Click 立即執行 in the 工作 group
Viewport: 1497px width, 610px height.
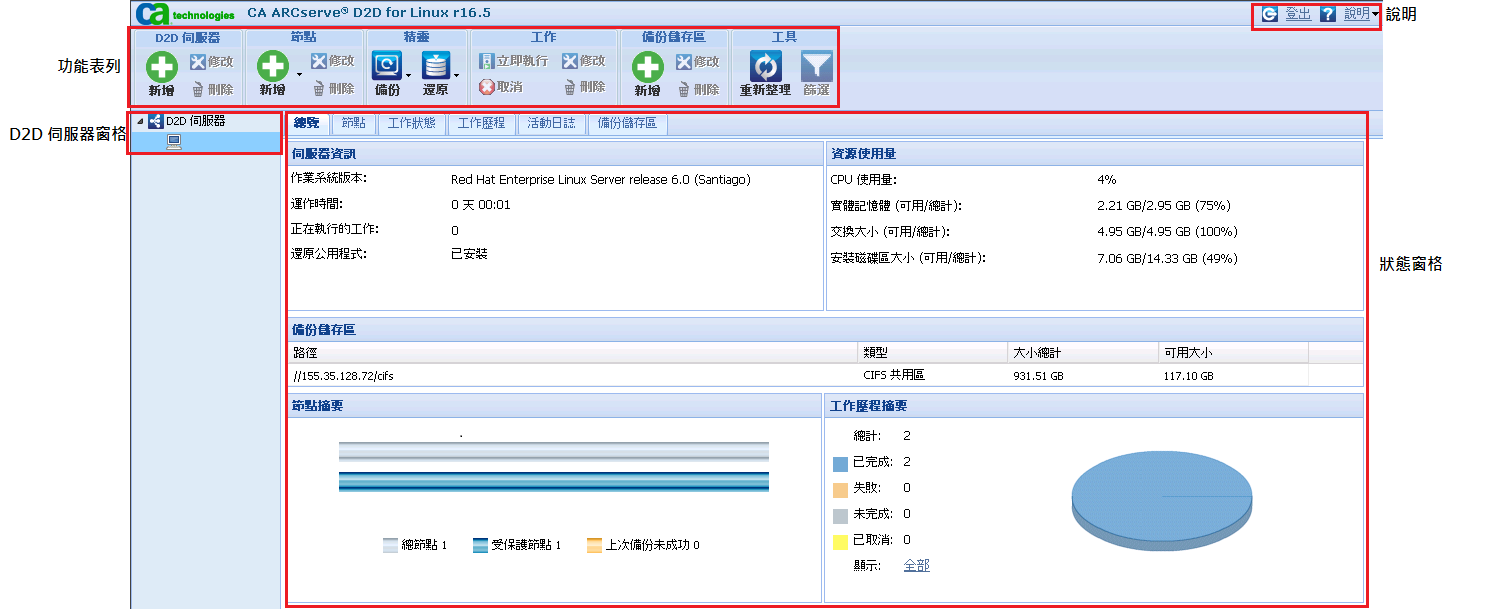513,61
